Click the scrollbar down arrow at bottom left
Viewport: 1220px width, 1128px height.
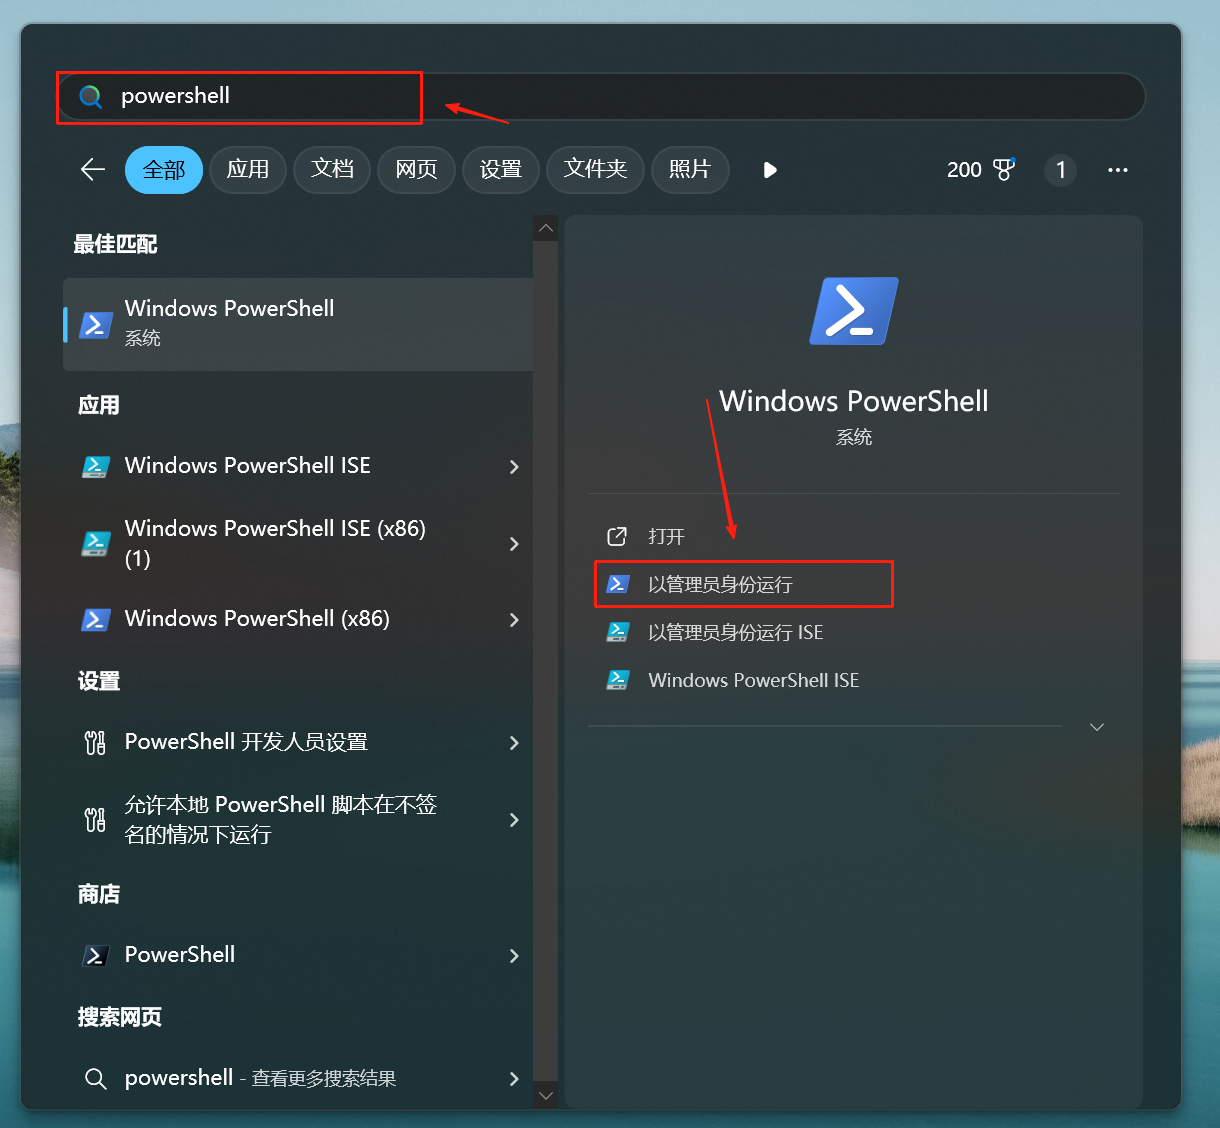(546, 1095)
